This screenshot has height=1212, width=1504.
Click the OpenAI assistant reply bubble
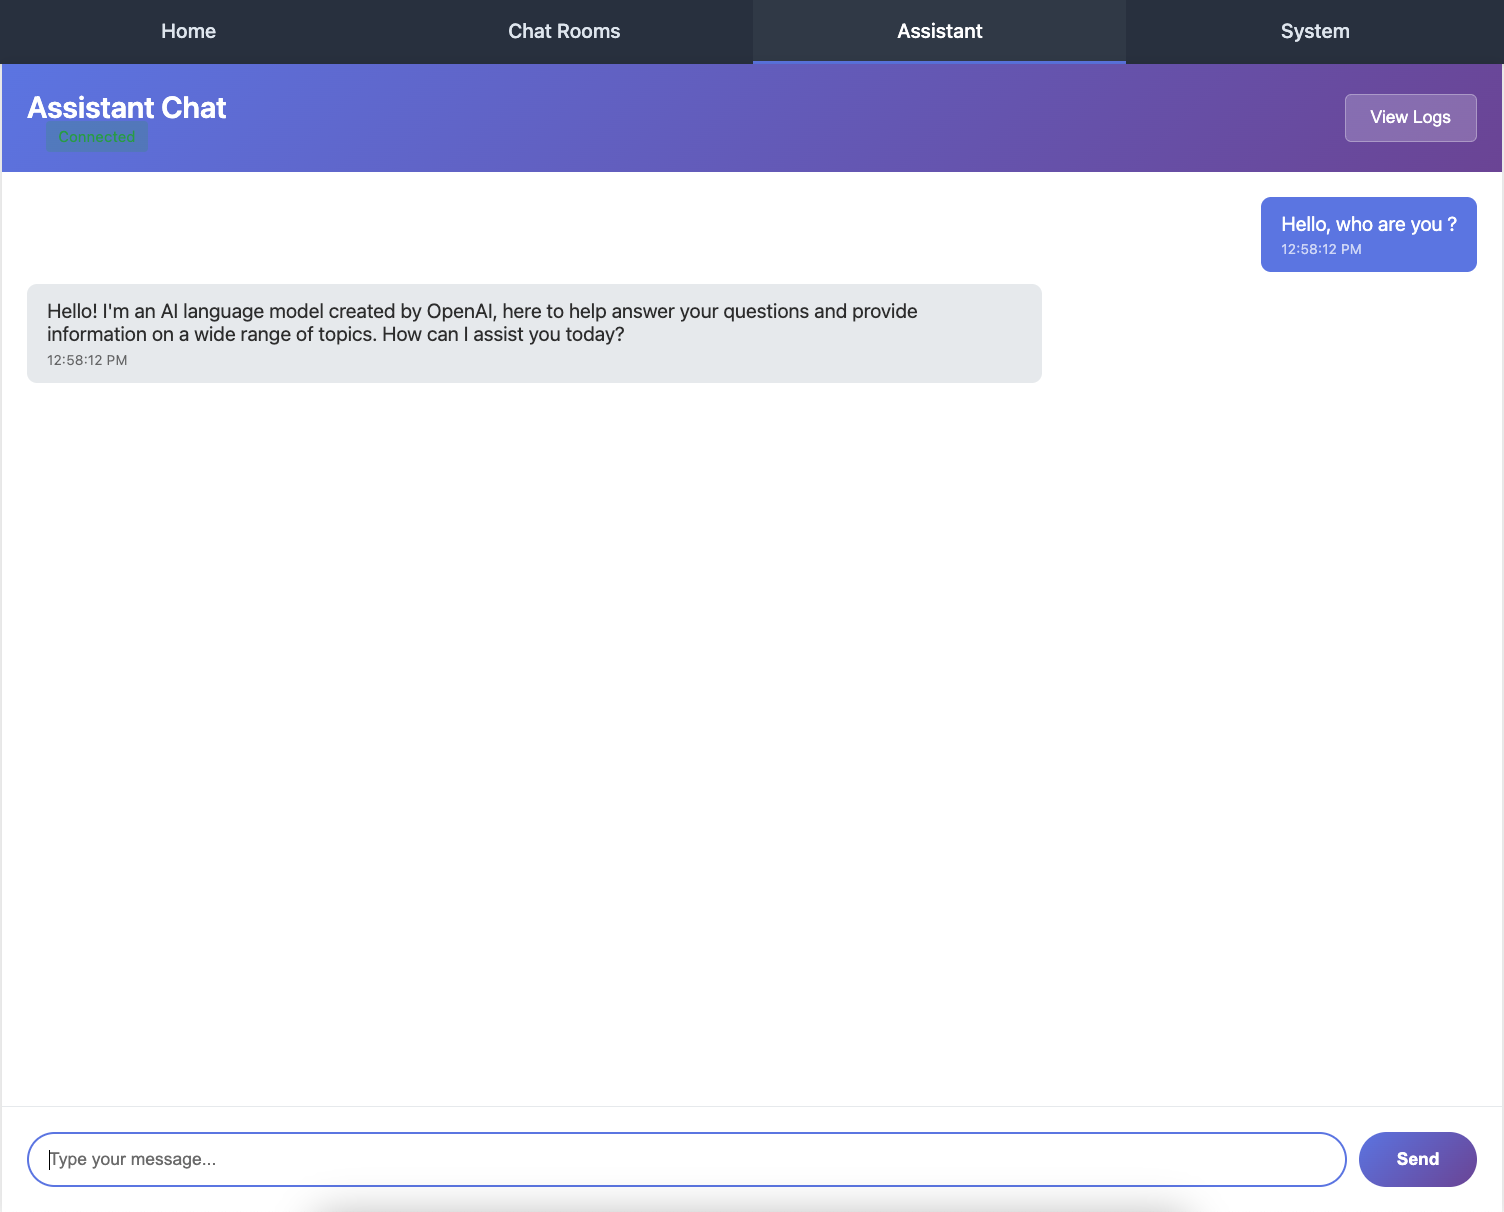pyautogui.click(x=534, y=333)
